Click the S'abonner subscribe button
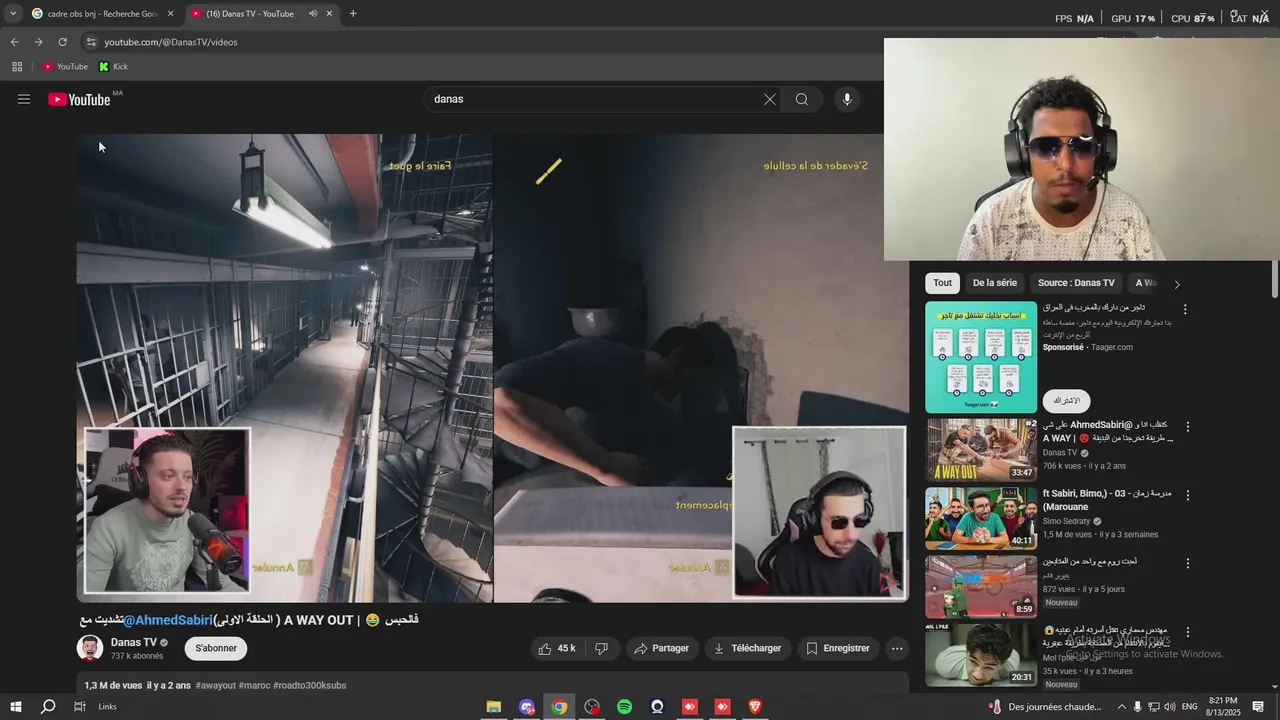 pos(216,648)
